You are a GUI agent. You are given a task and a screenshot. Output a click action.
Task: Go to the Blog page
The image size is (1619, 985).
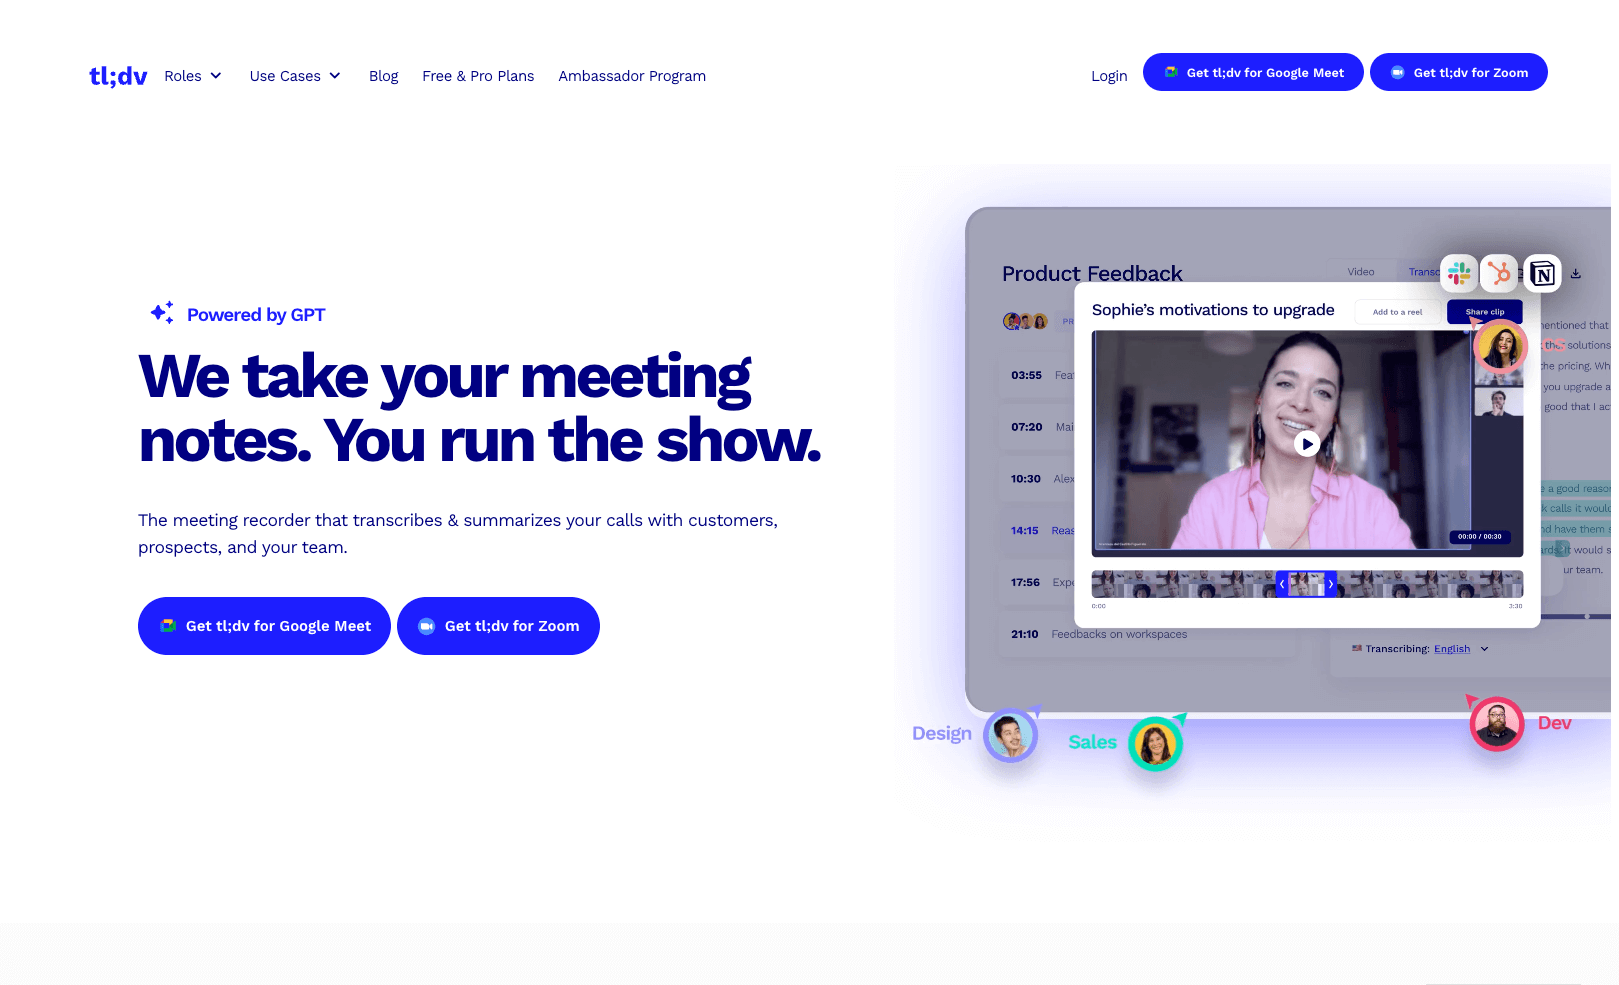click(x=383, y=76)
